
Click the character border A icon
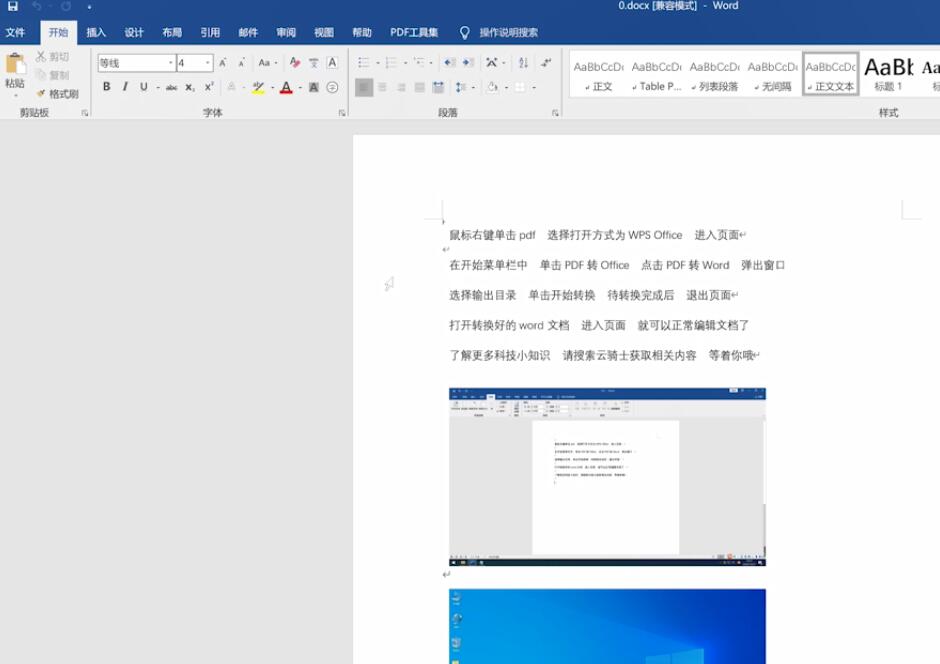[332, 62]
